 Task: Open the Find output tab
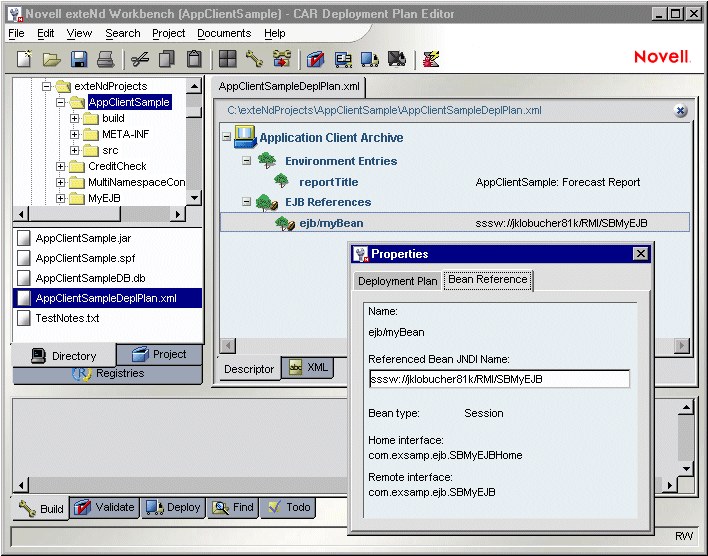233,508
